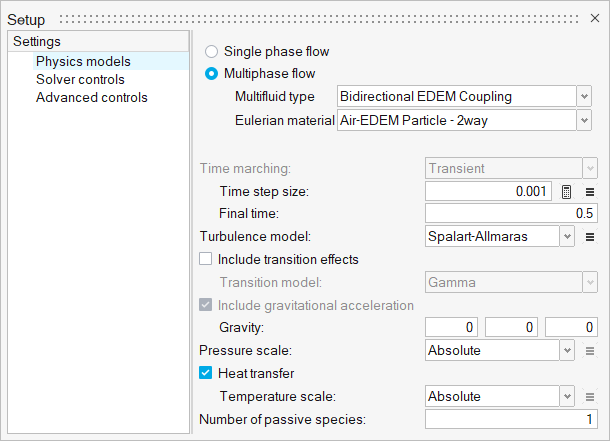Image resolution: width=610 pixels, height=441 pixels.
Task: Open the Turbulence model dropdown
Action: (x=568, y=237)
